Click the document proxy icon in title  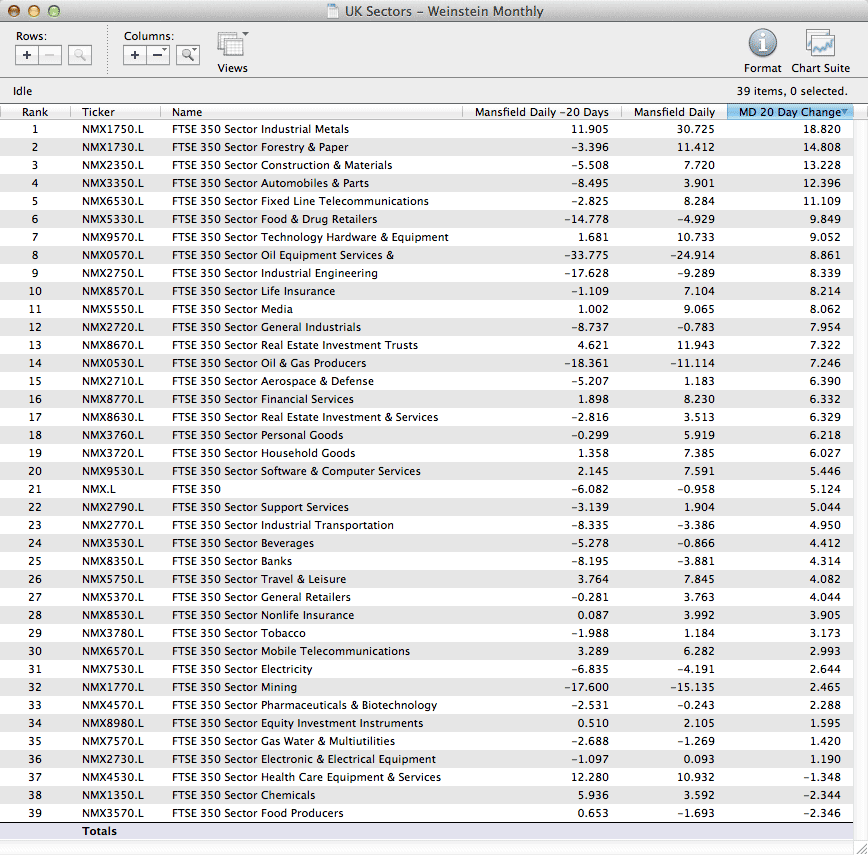[334, 12]
